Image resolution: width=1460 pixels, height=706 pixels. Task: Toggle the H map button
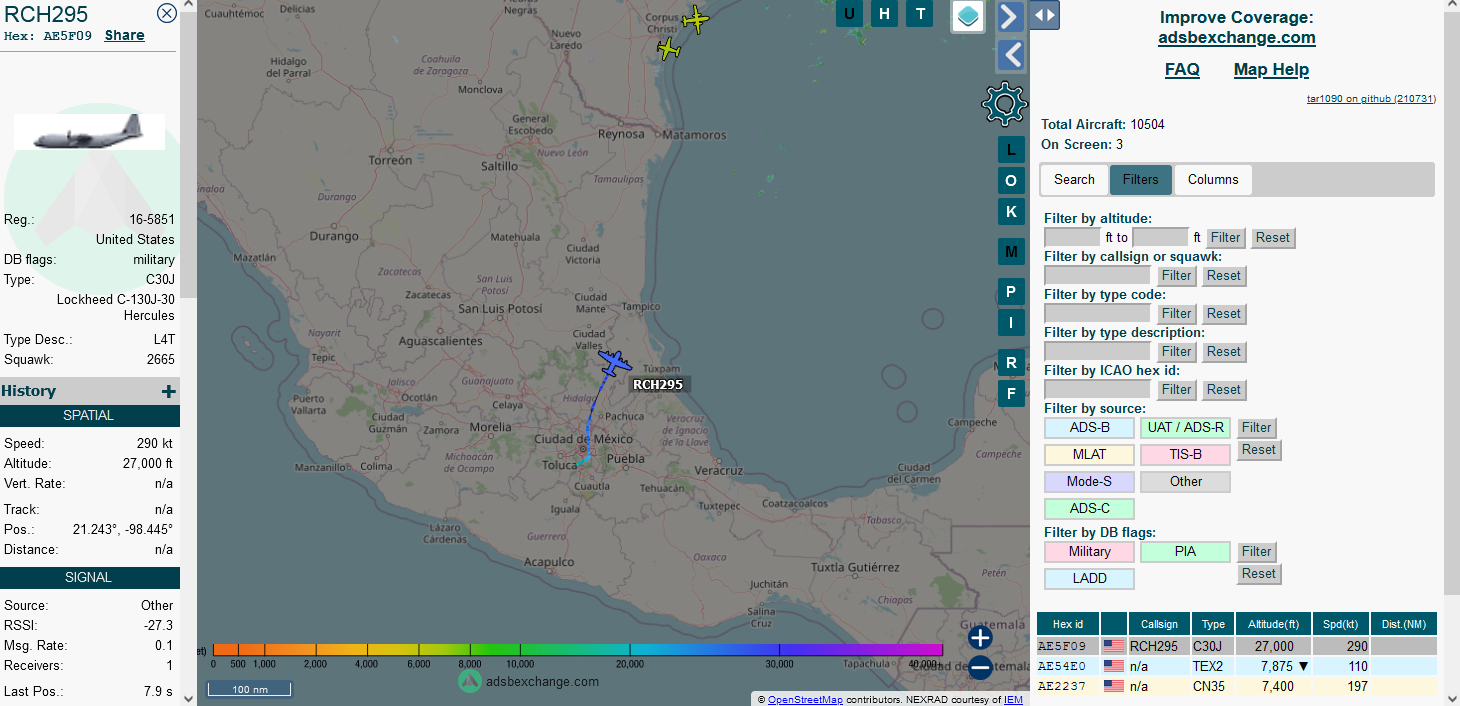[884, 13]
